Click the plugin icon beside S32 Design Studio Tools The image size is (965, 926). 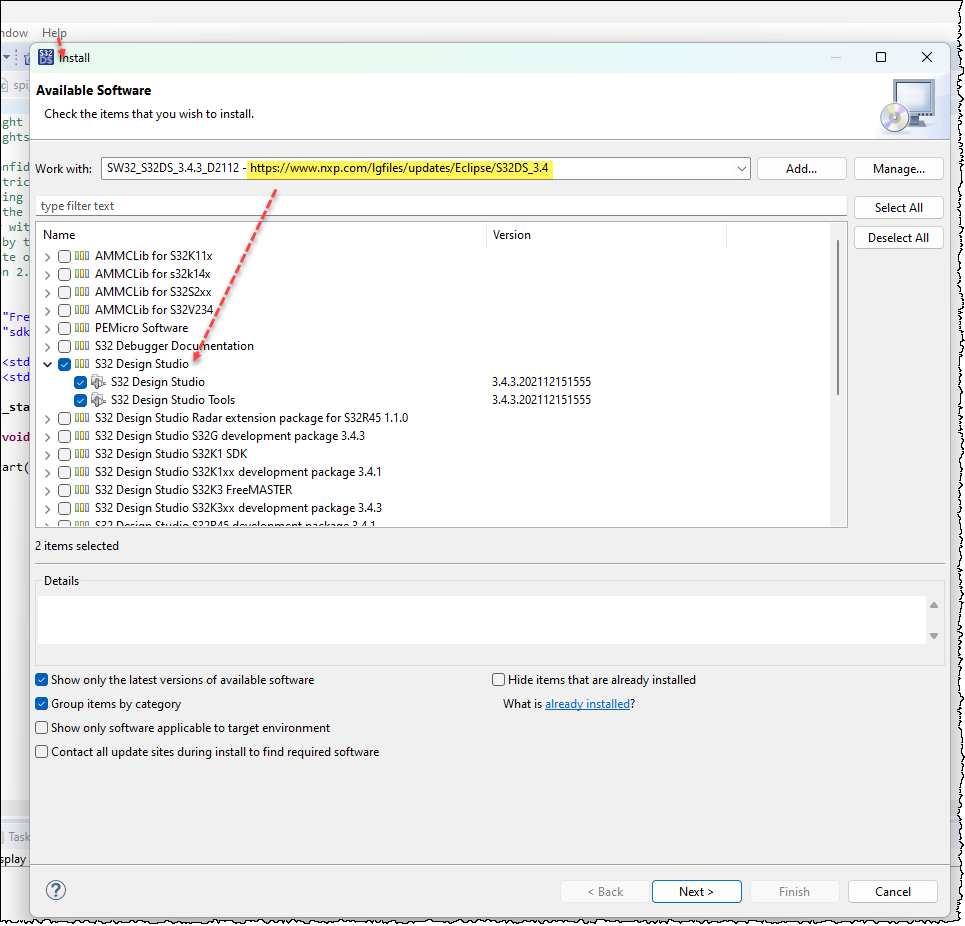coord(97,399)
